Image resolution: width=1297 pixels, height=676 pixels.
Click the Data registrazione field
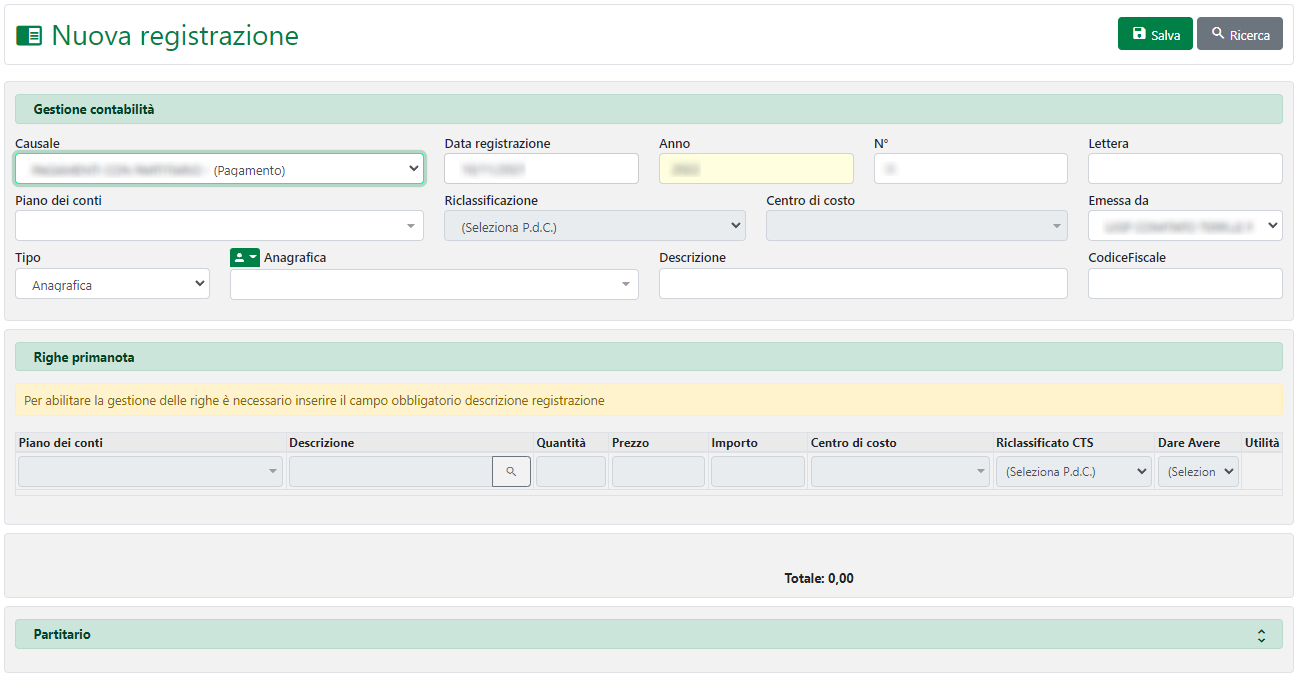541,169
